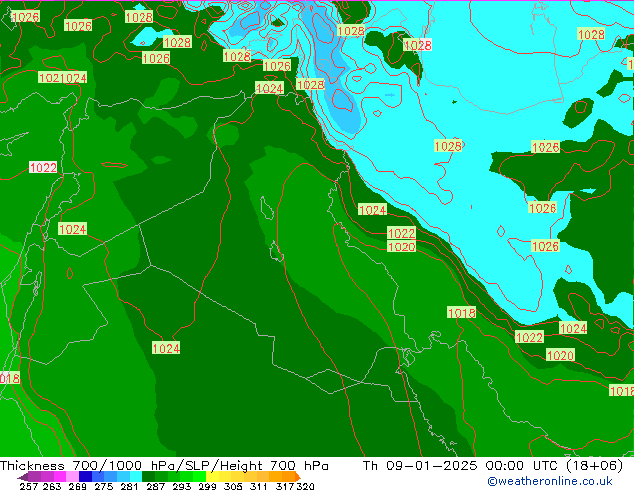Click the dark green legend swatch above 287
634x490 pixels.
coord(148,476)
